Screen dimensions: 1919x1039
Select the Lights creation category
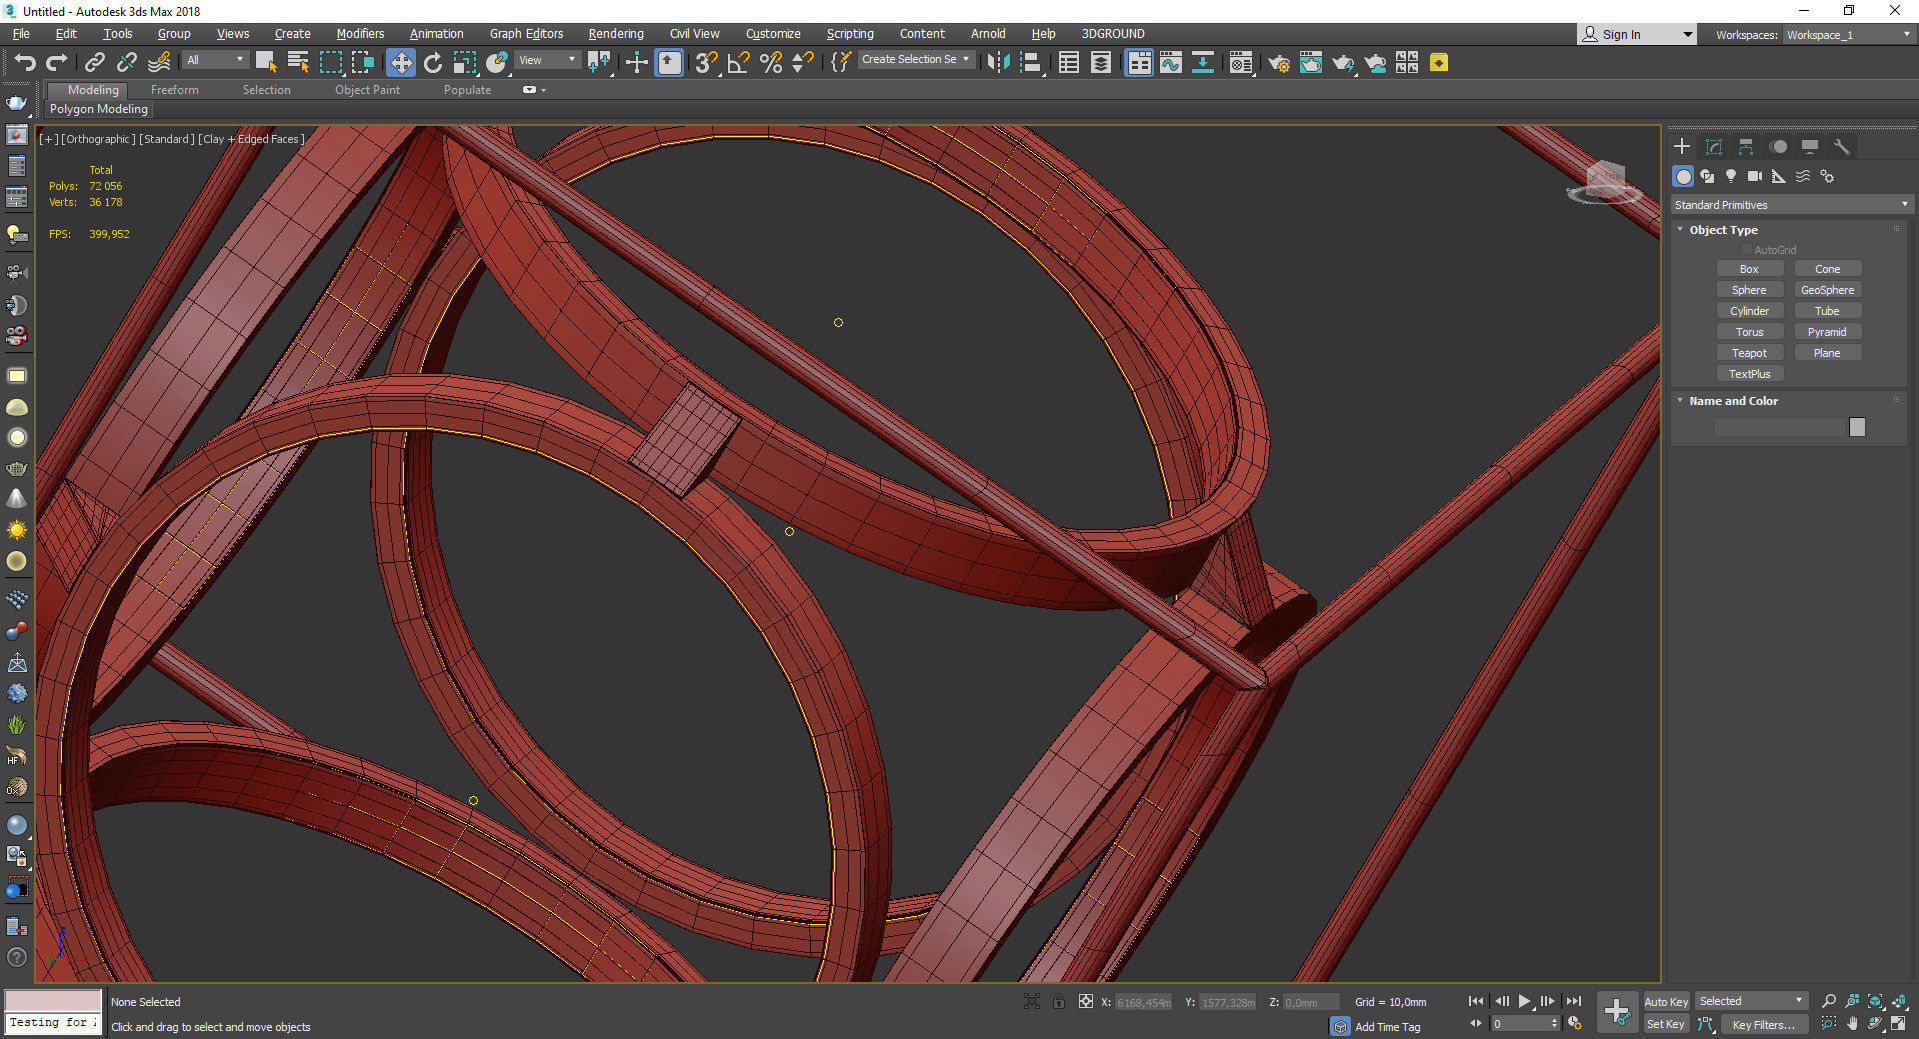pos(1731,176)
